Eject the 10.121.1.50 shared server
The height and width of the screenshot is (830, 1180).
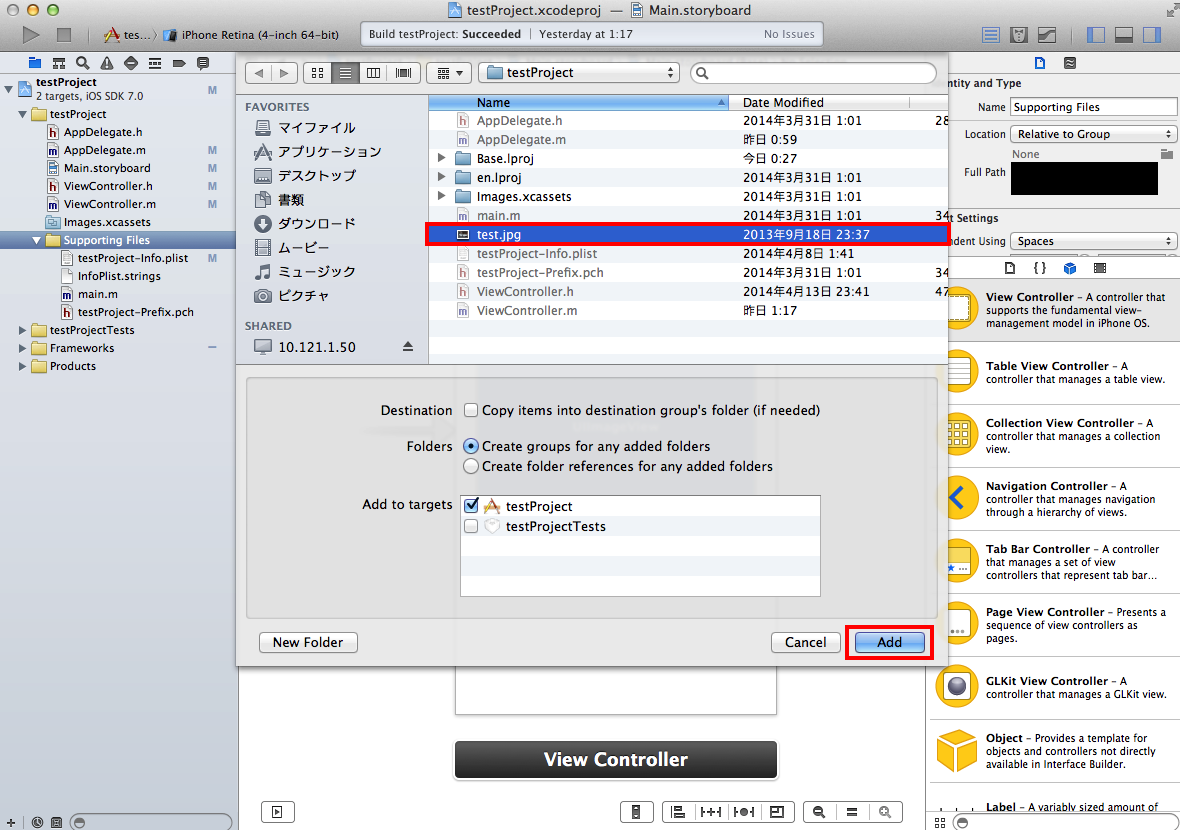[x=408, y=347]
